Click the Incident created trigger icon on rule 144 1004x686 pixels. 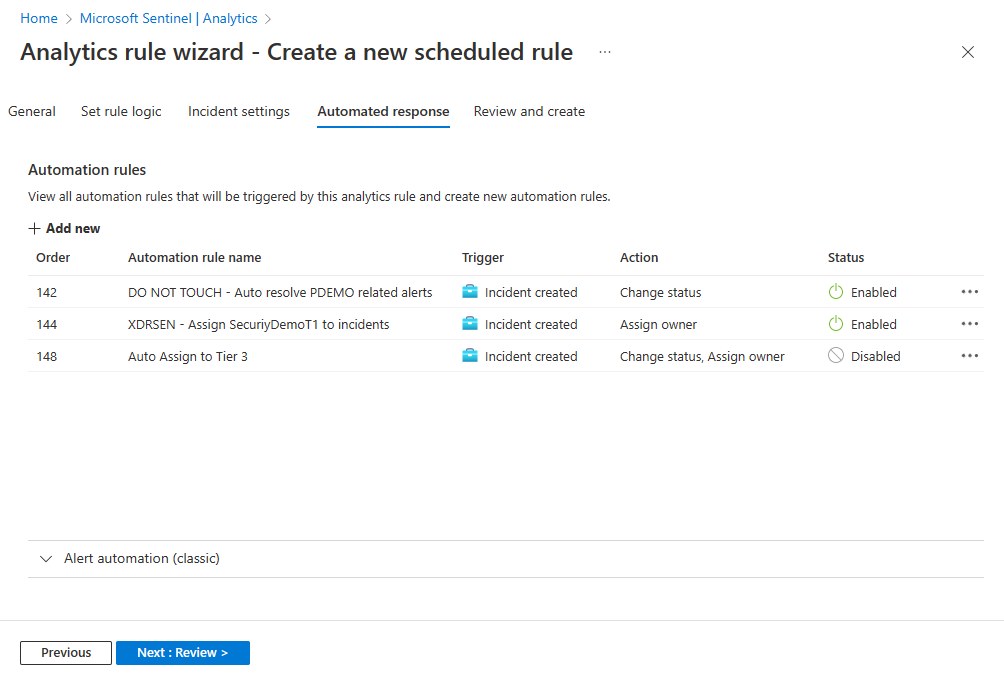click(469, 324)
